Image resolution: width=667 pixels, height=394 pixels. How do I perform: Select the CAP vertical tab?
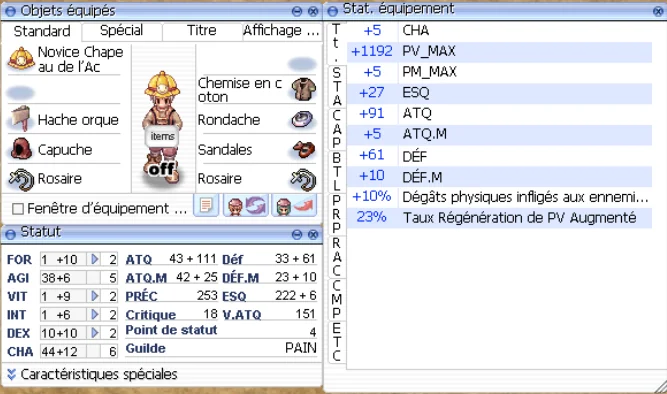pyautogui.click(x=336, y=129)
